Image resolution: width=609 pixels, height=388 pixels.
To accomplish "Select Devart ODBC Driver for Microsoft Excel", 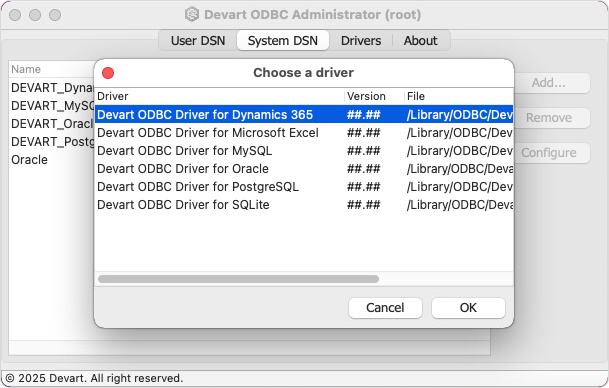I will coord(304,133).
